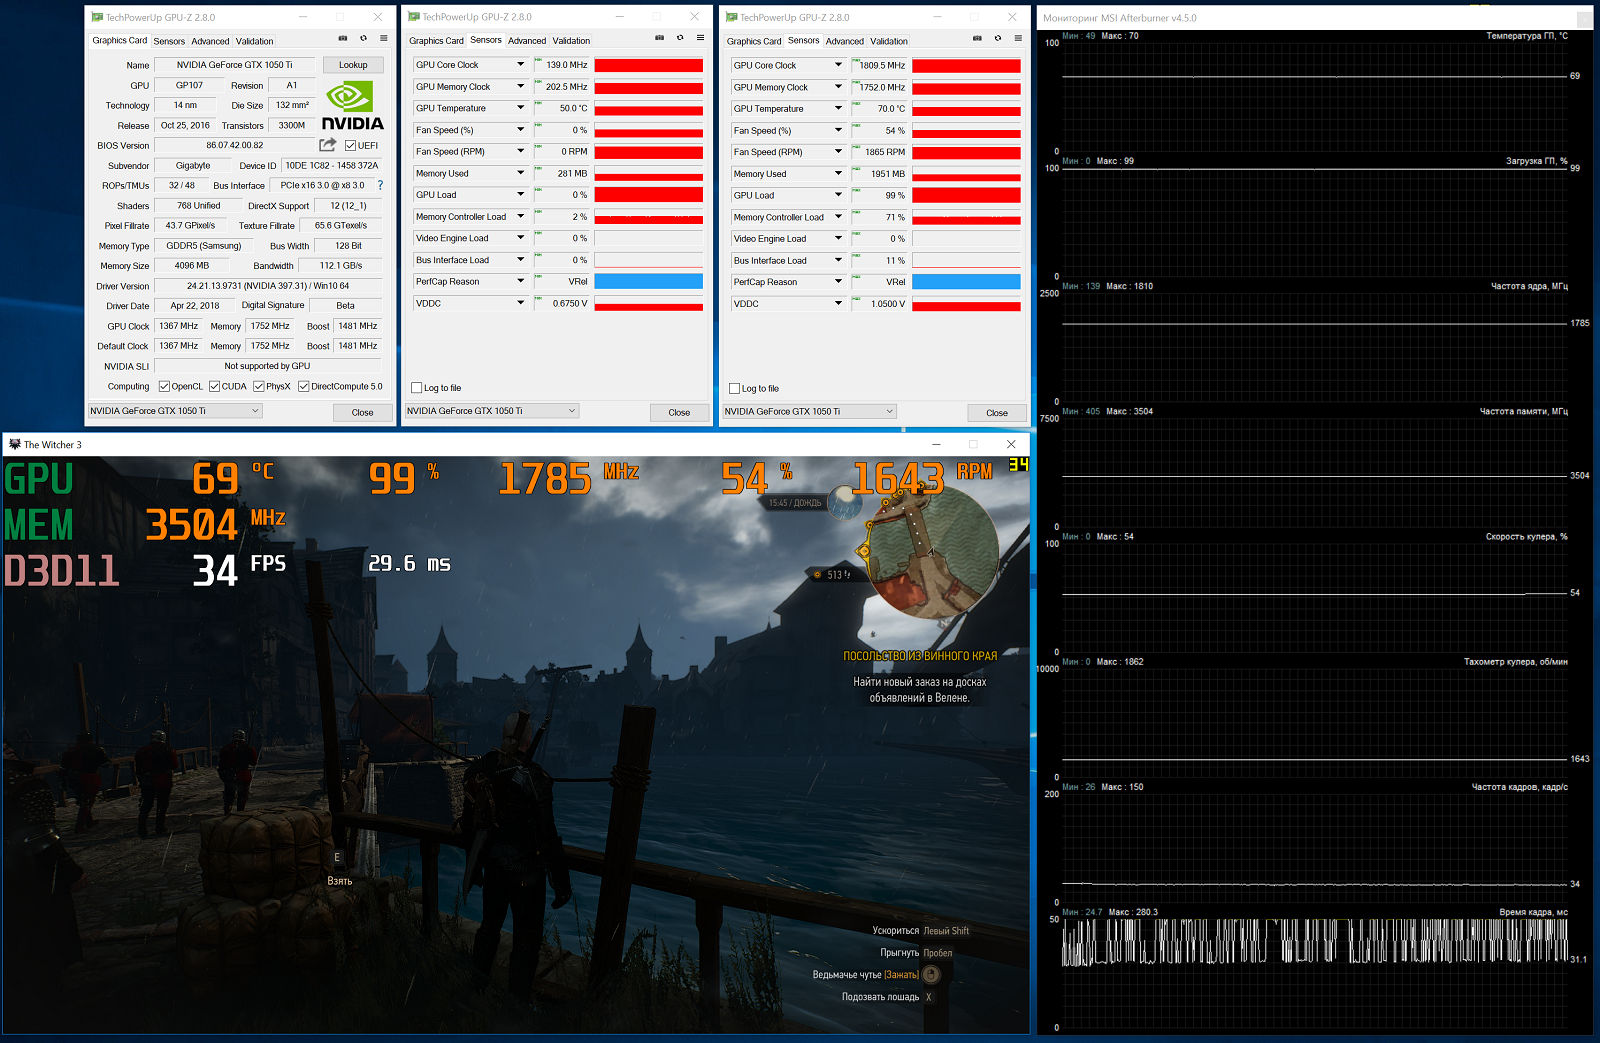Switch to Advanced tab in middle GPU-Z window
Viewport: 1600px width, 1043px height.
tap(527, 41)
